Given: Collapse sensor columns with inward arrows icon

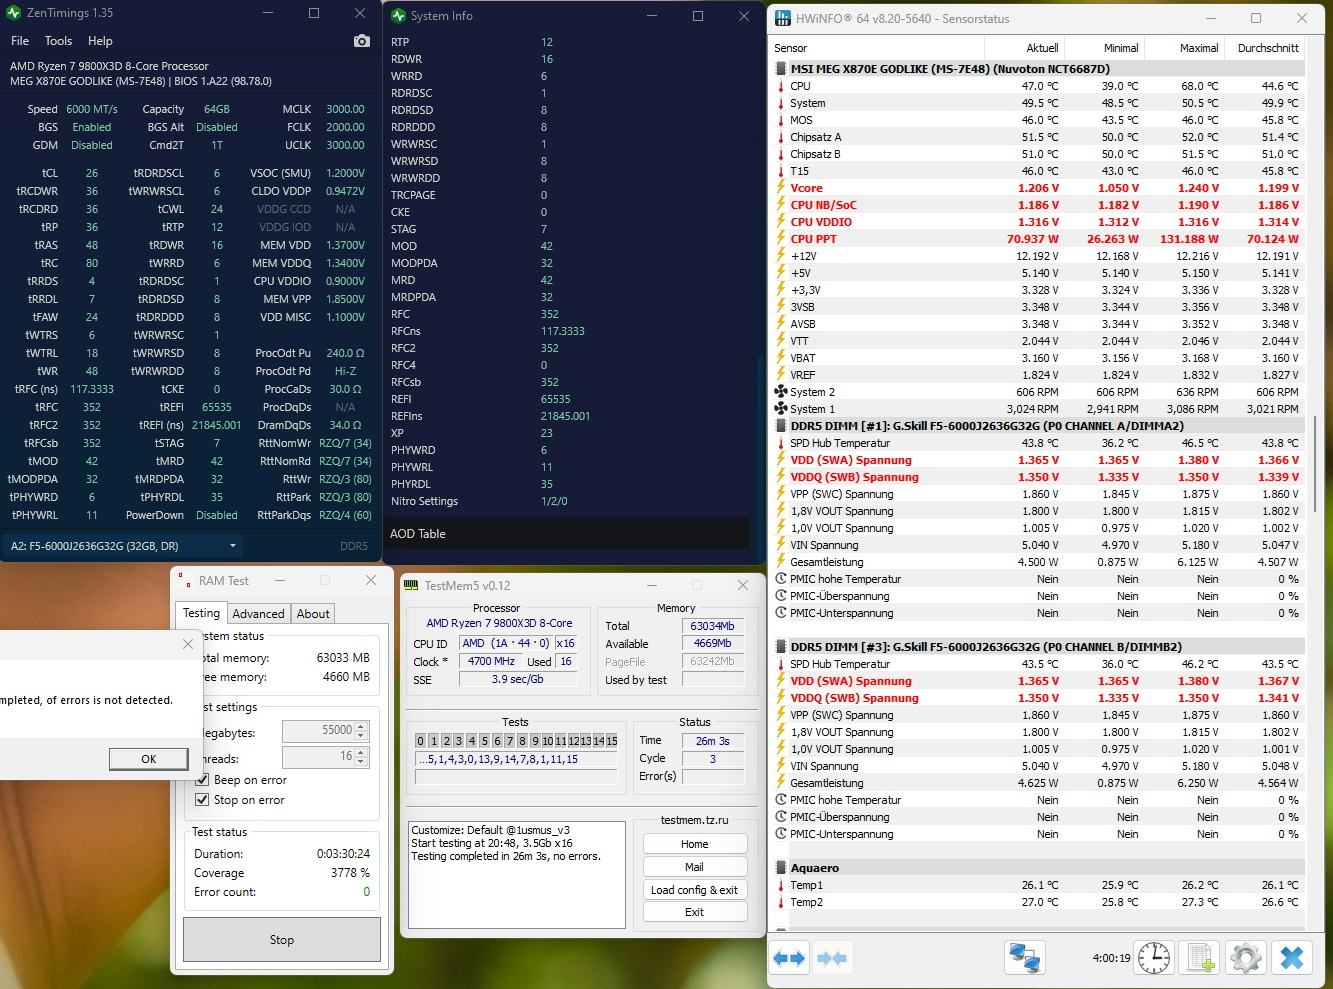Looking at the screenshot, I should [832, 958].
